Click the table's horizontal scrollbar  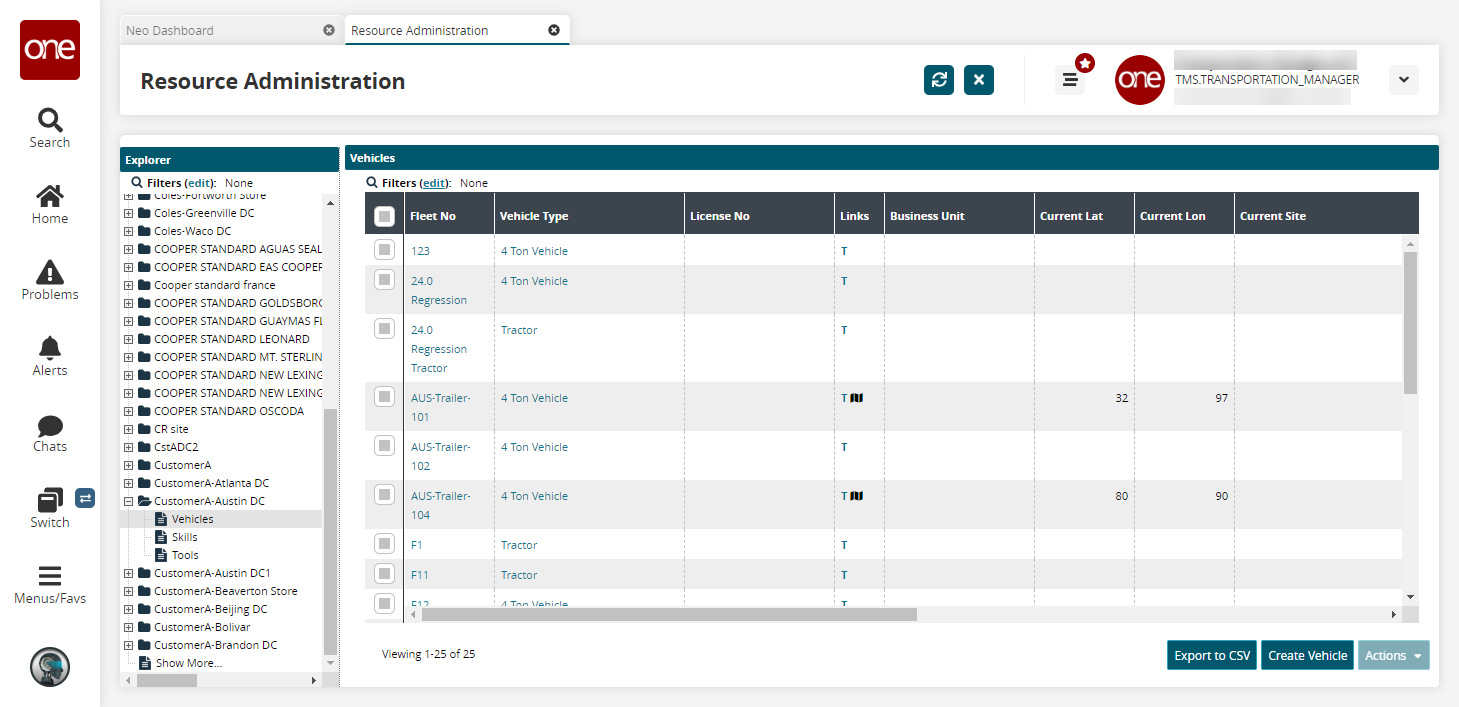(x=668, y=614)
